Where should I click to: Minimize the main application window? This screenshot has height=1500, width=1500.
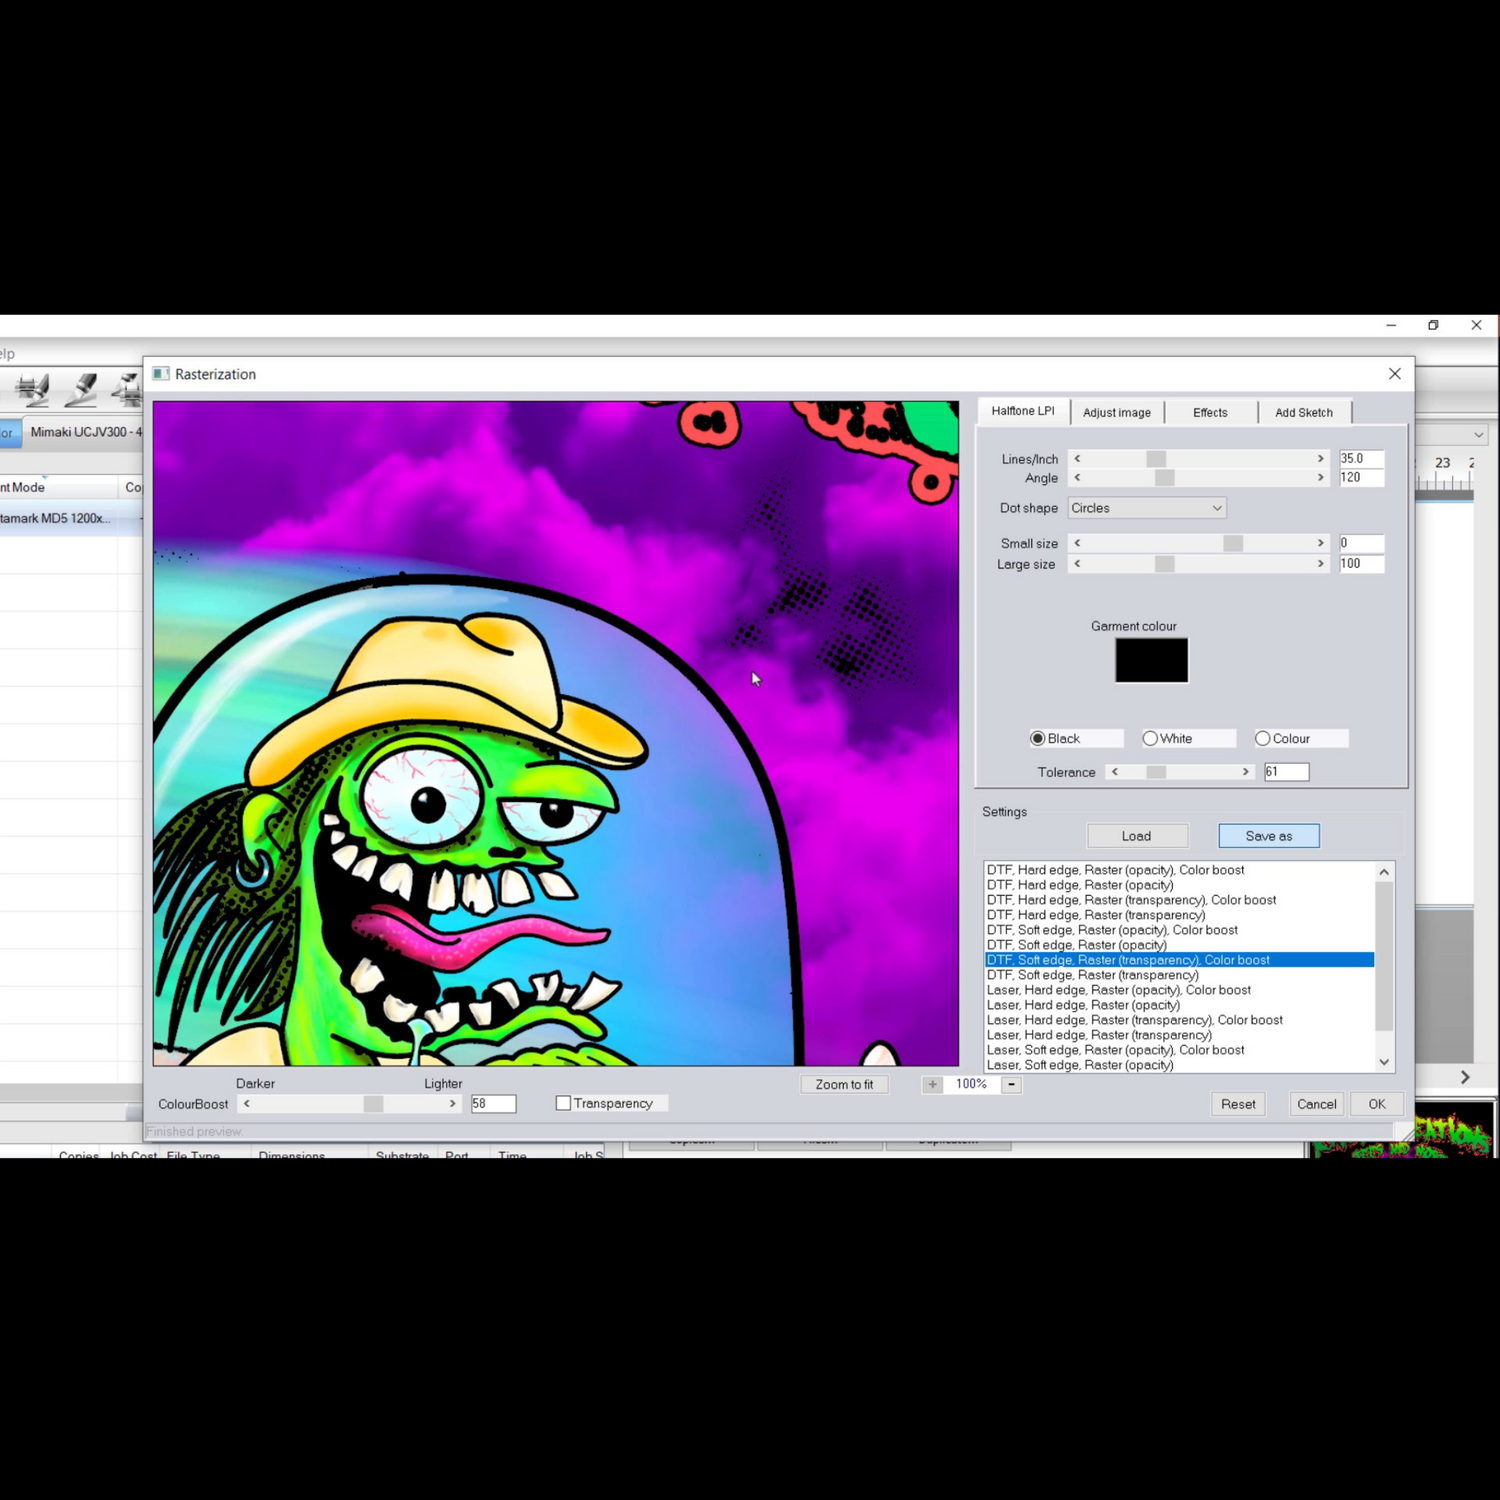coord(1391,325)
